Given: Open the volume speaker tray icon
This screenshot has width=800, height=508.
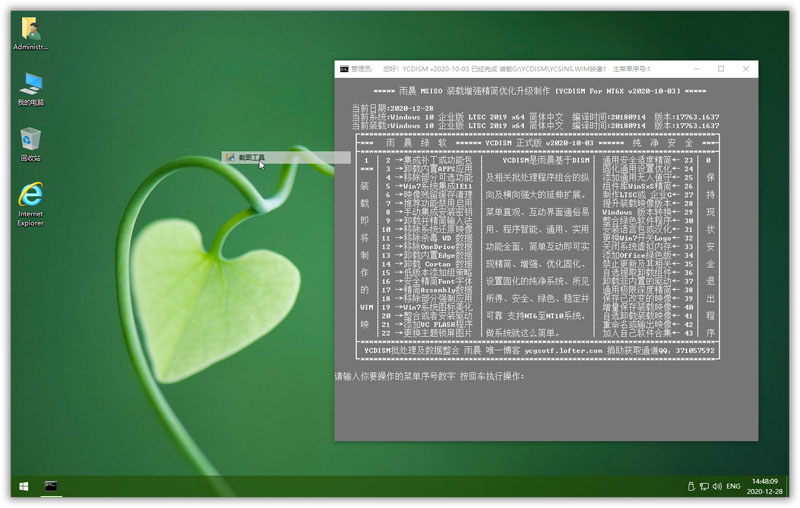Looking at the screenshot, I should click(x=717, y=487).
